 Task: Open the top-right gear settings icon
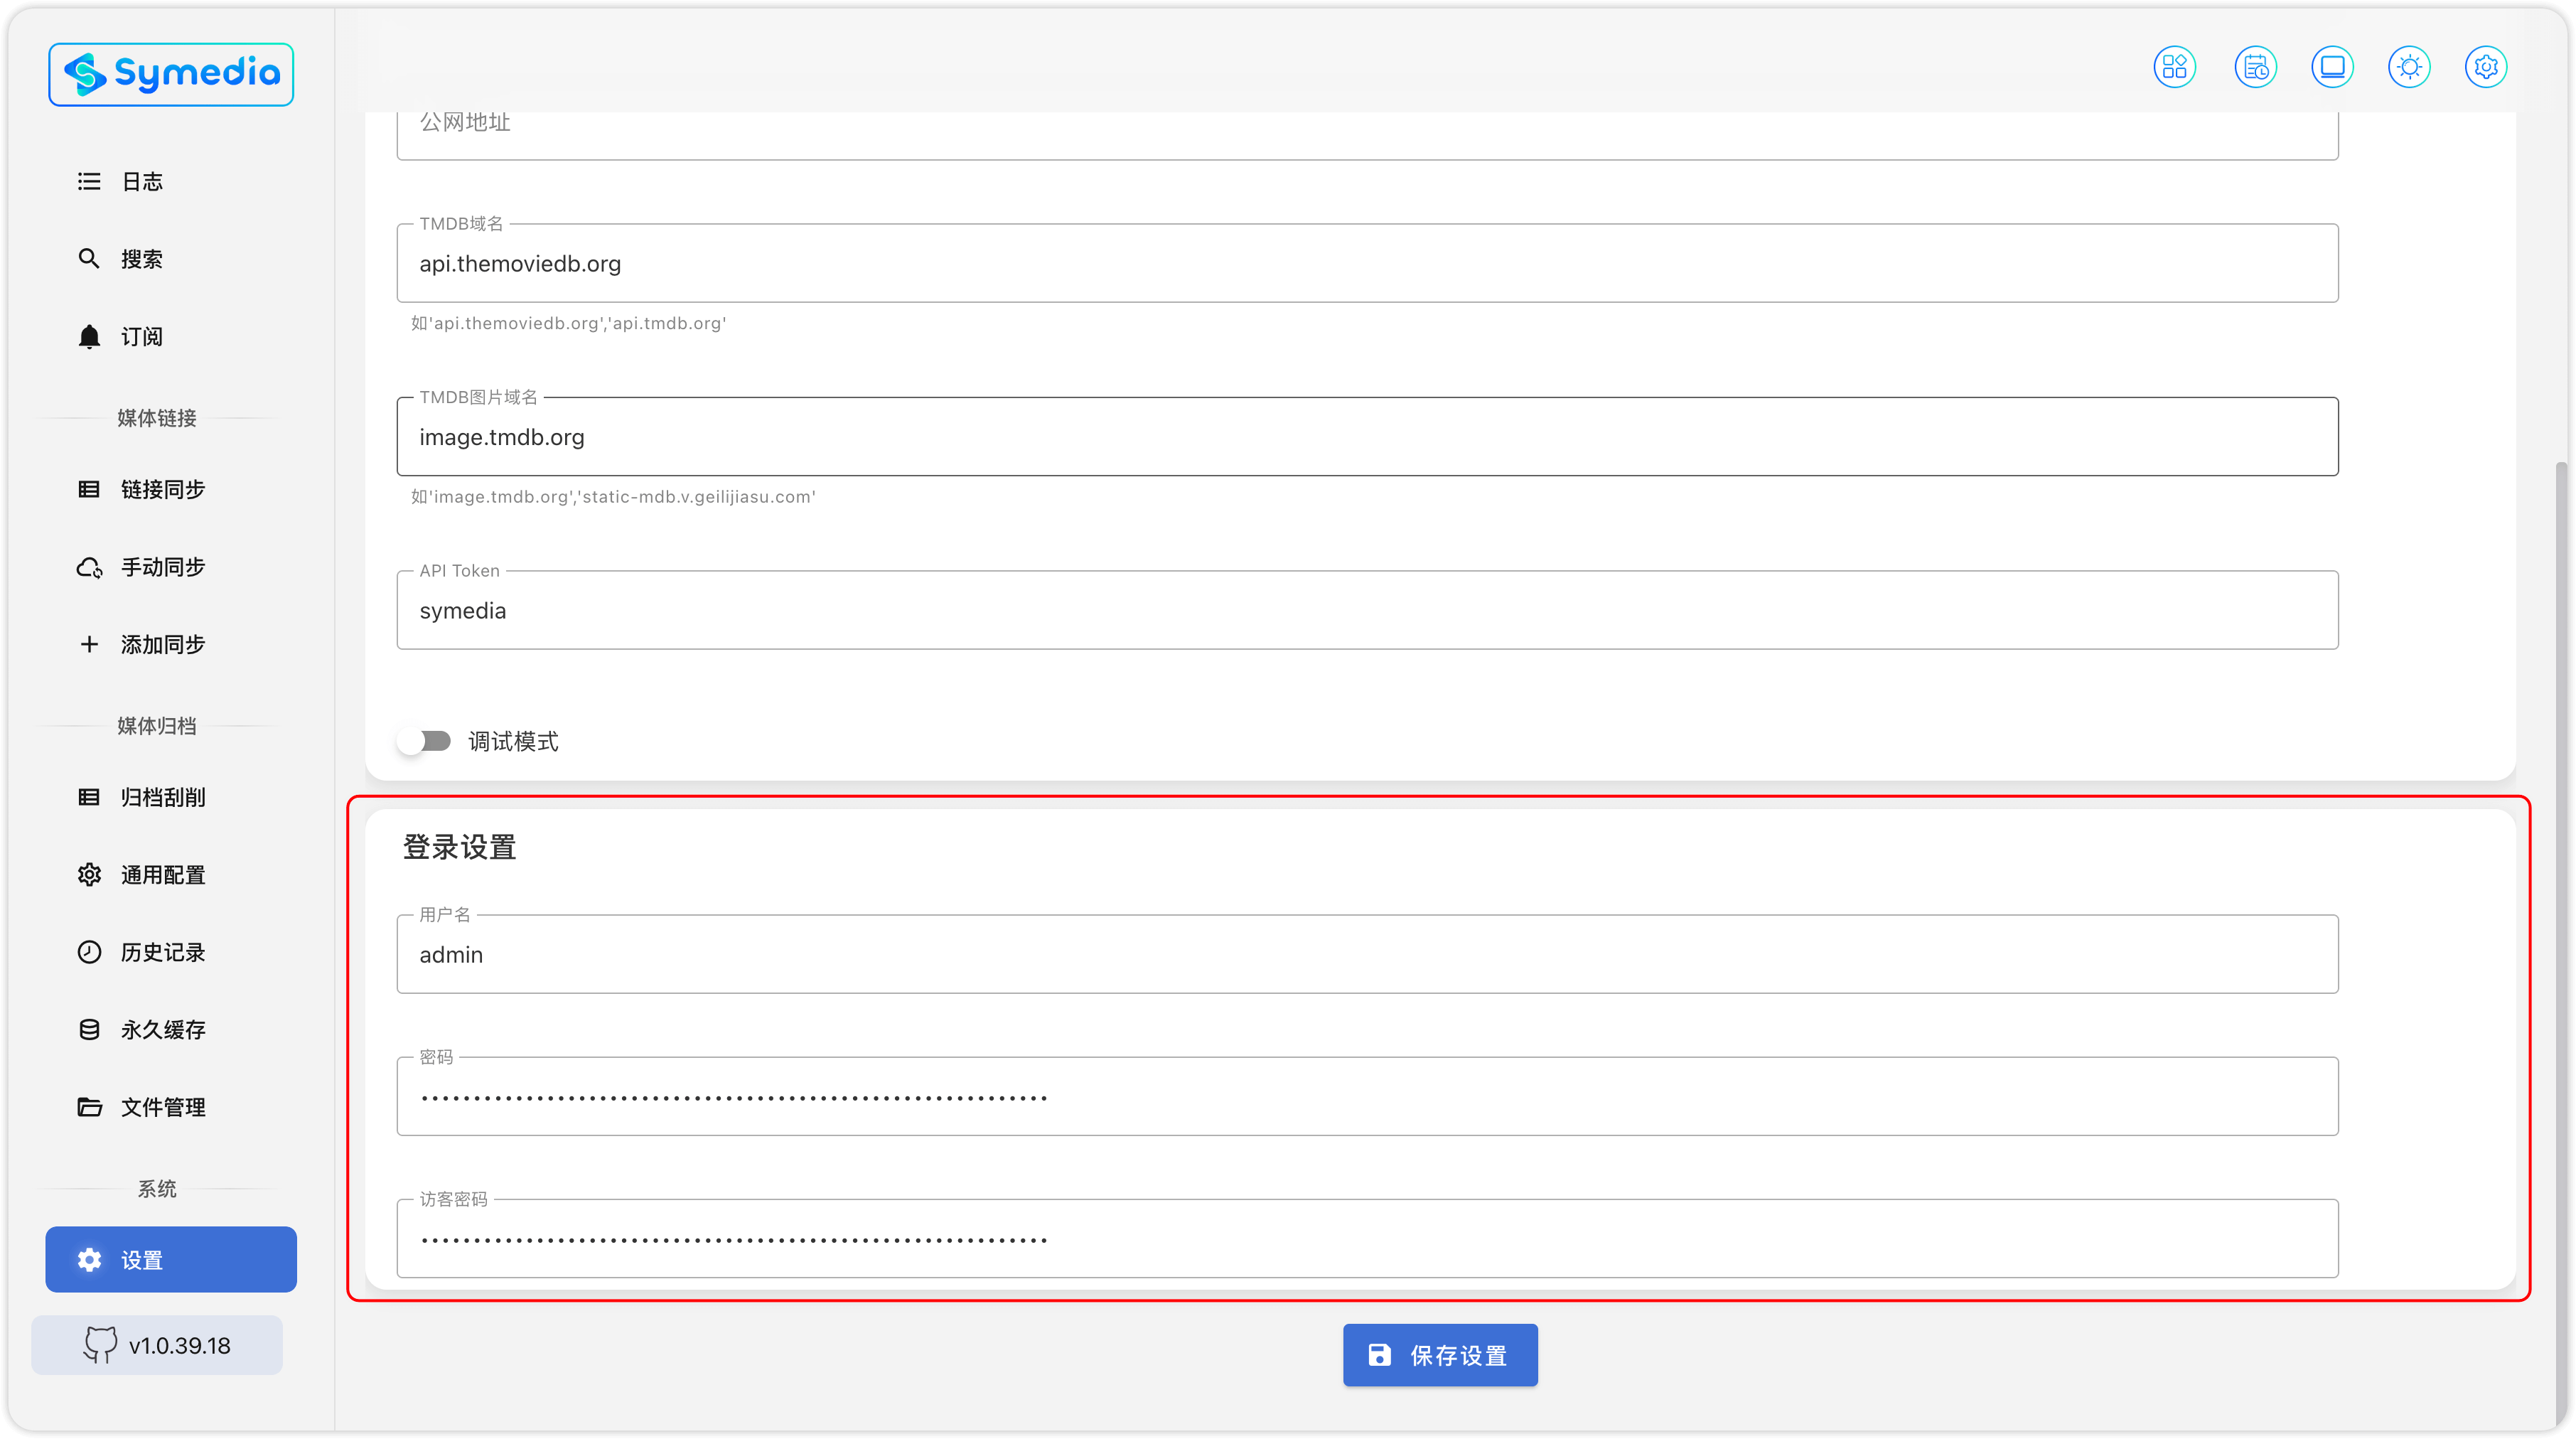tap(2486, 67)
